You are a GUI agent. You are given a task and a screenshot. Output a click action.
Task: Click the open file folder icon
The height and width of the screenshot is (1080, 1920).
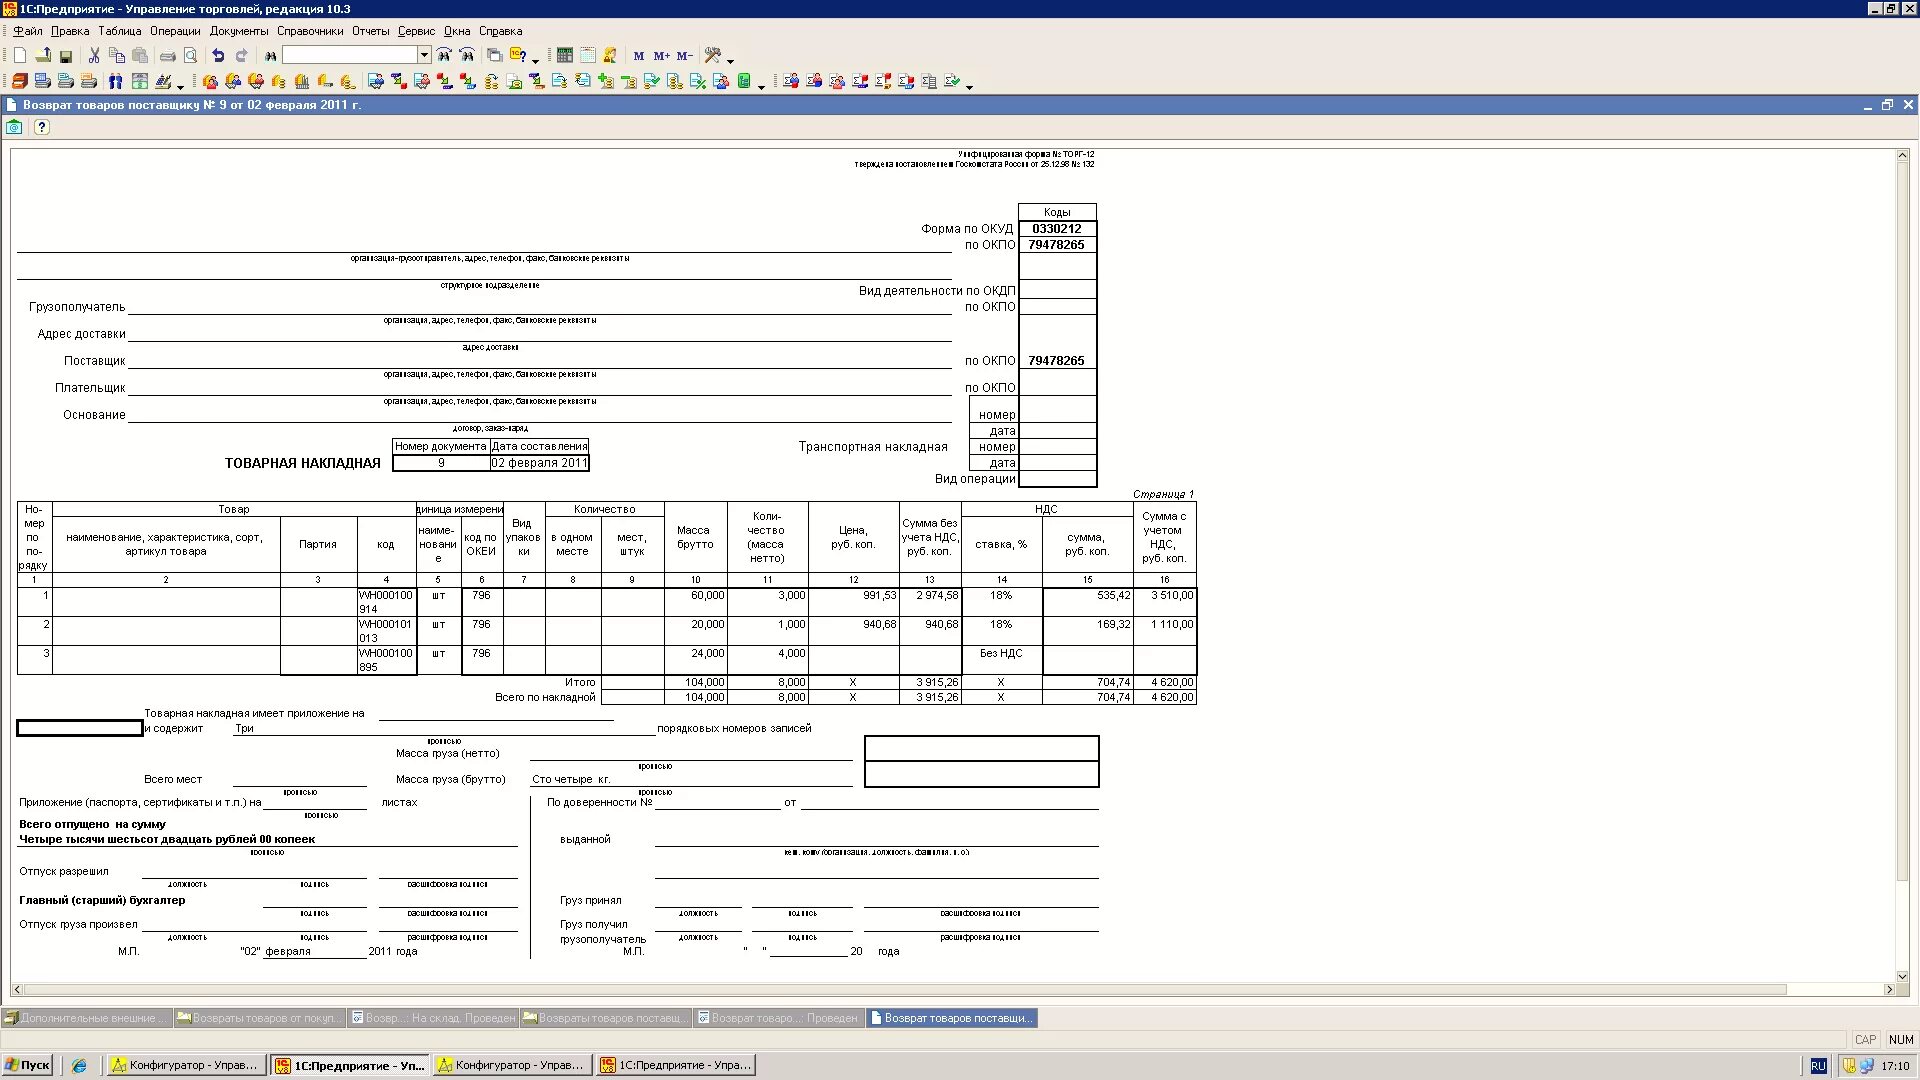coord(43,56)
